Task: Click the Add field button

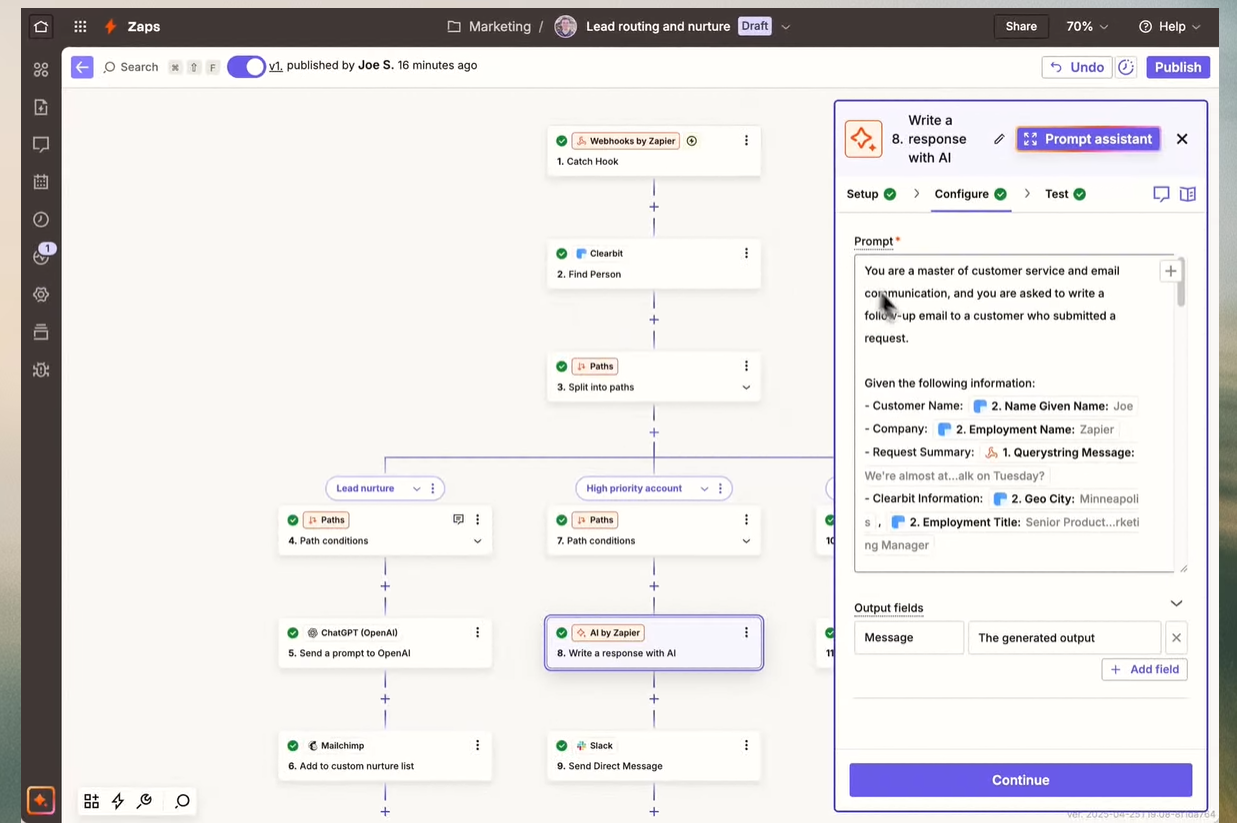Action: (1144, 669)
